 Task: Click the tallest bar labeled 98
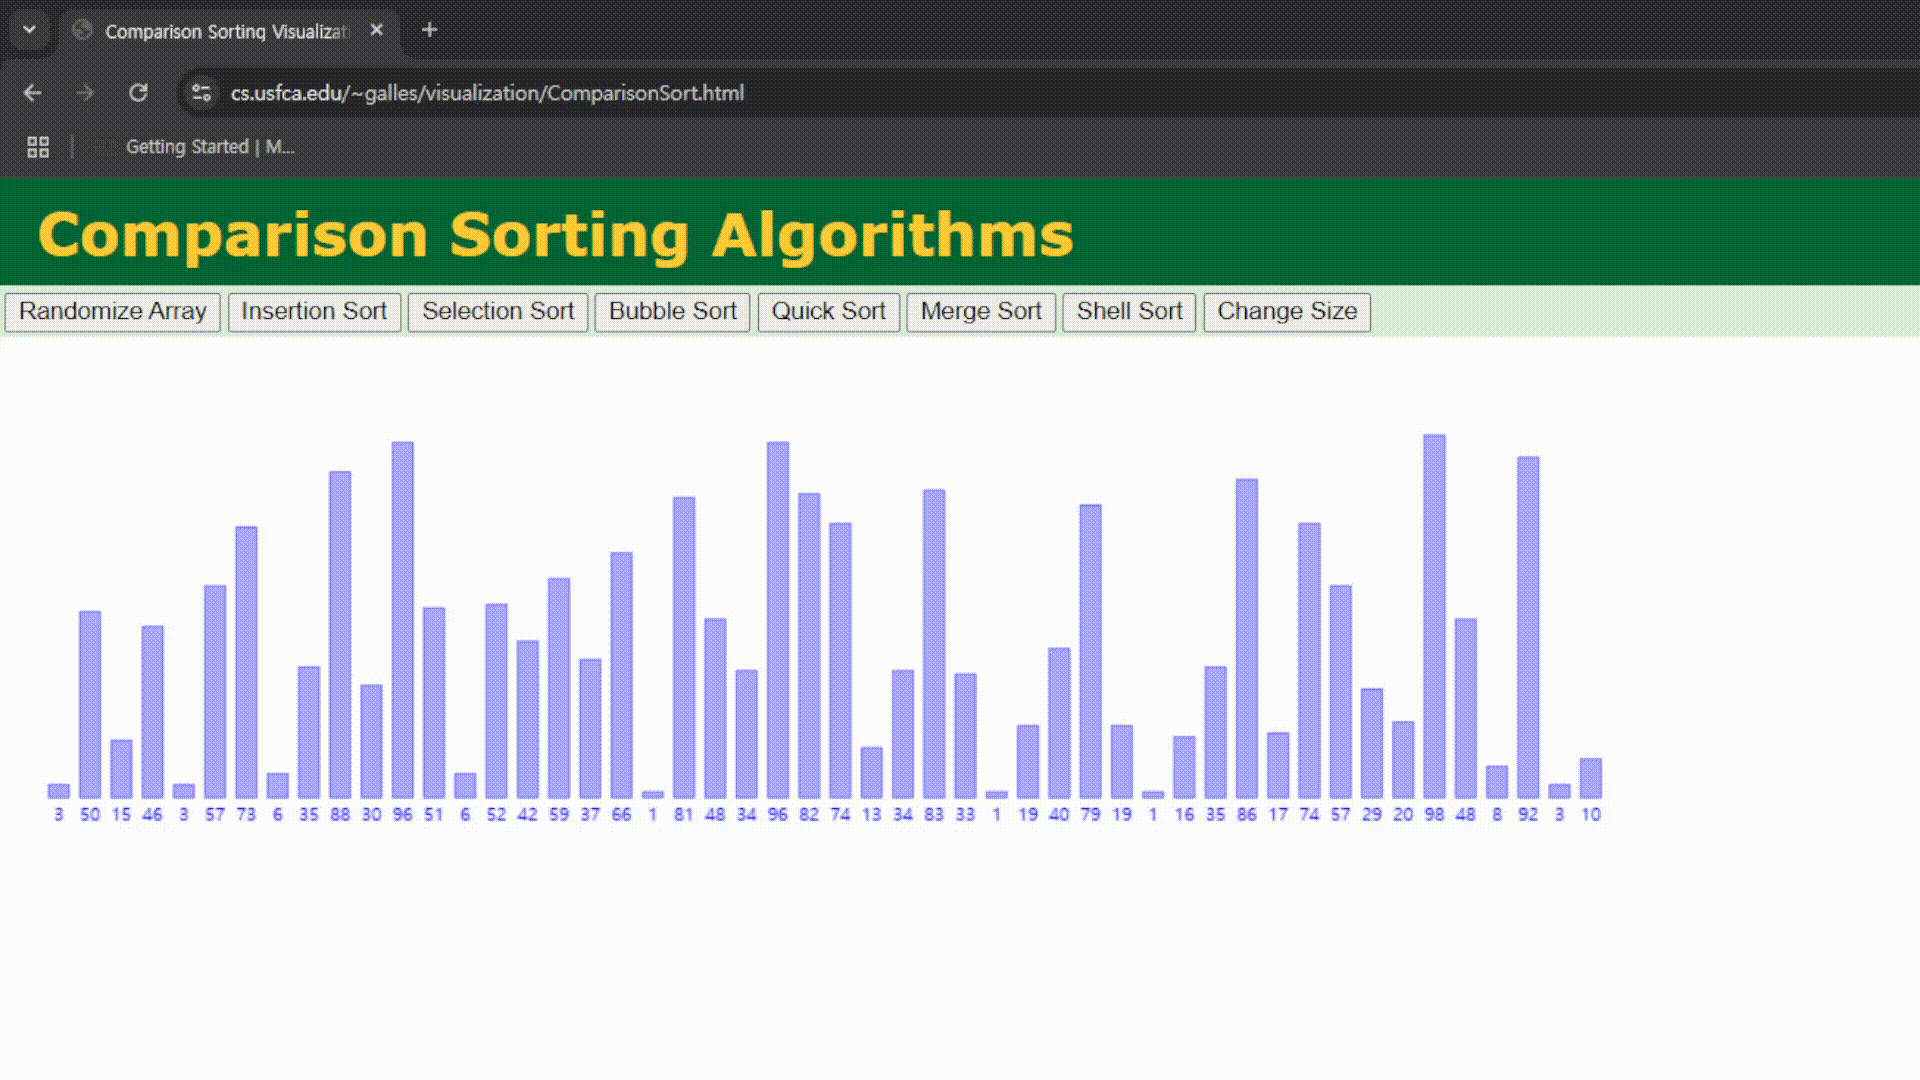(x=1434, y=615)
